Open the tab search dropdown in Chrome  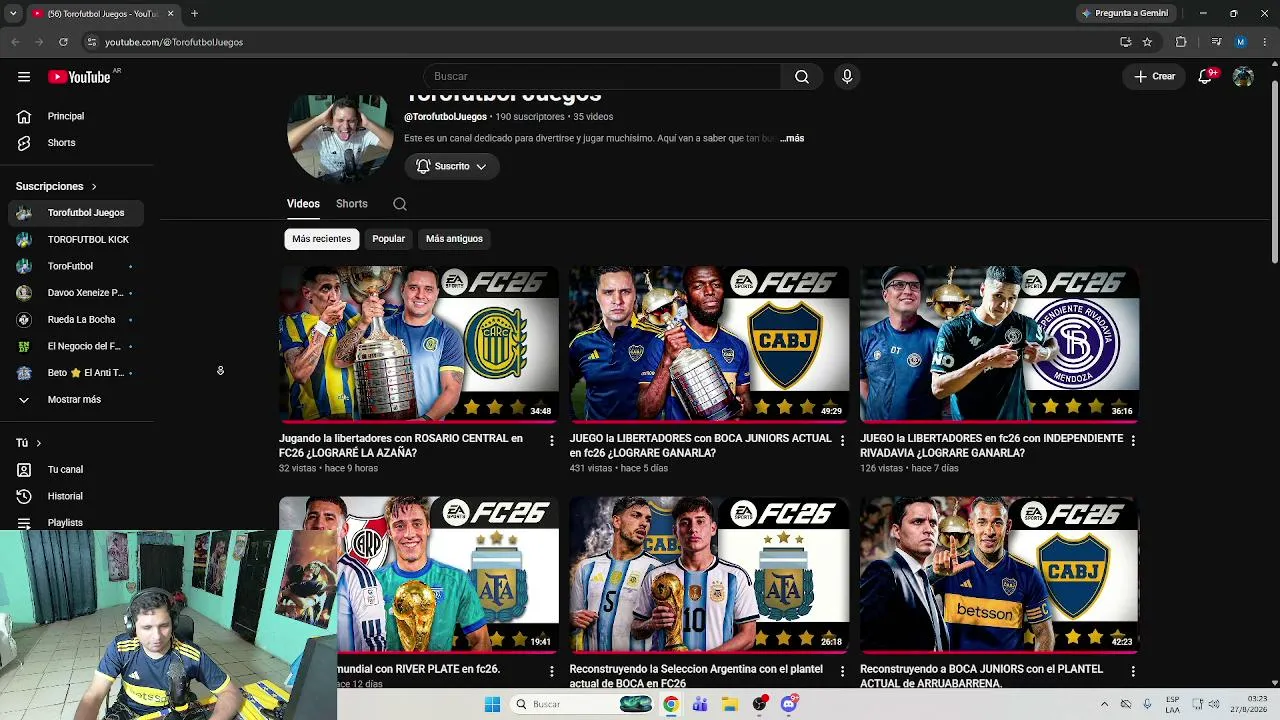tap(13, 13)
